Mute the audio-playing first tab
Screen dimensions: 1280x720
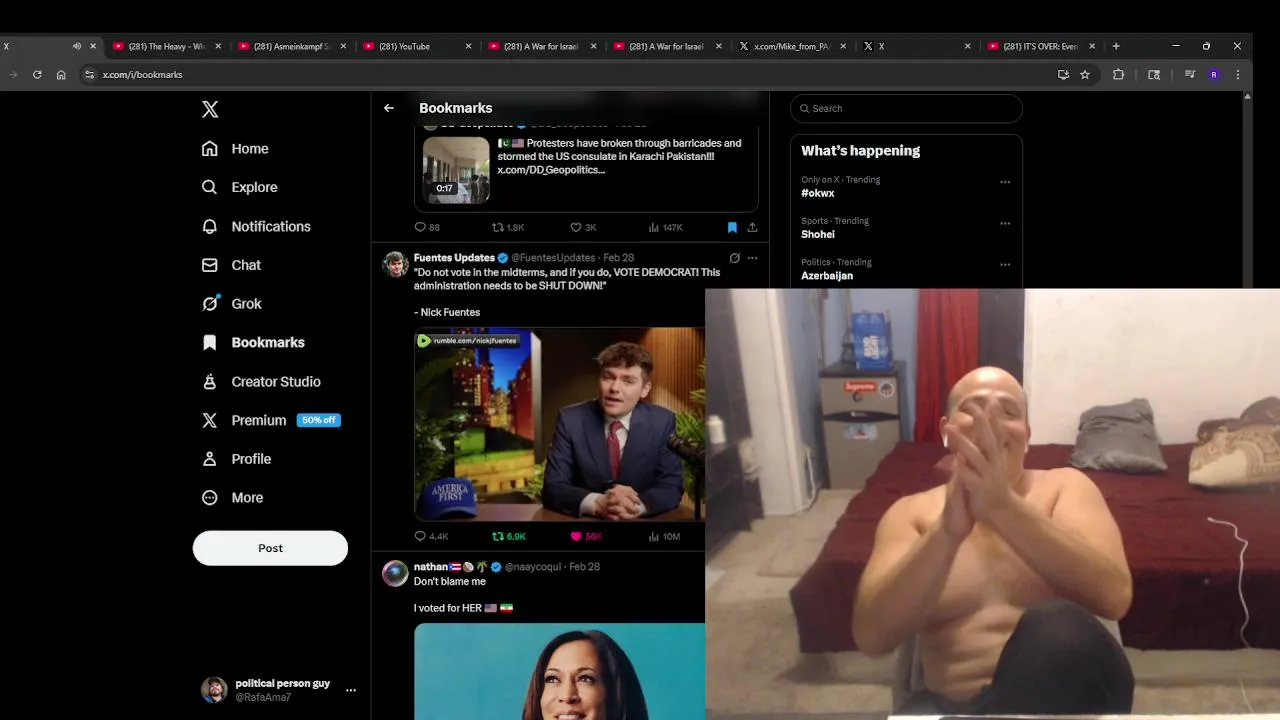[77, 46]
